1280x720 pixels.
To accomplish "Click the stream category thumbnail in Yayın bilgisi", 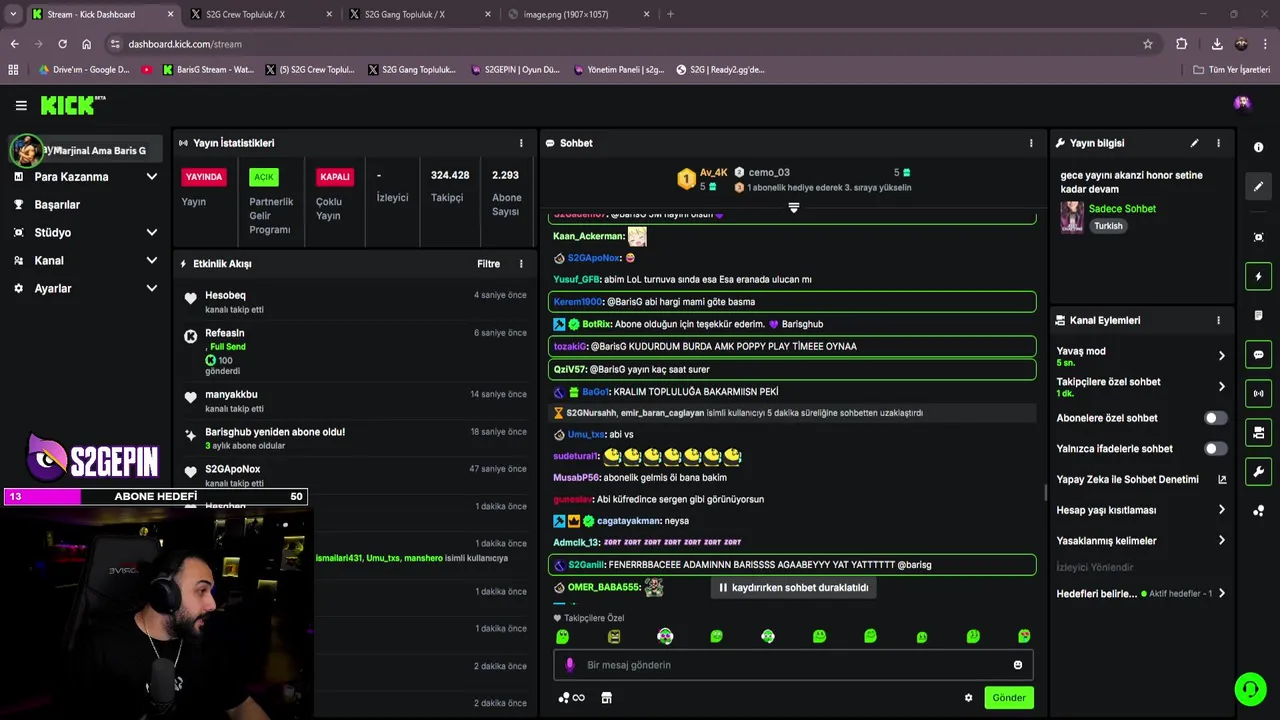I will (1072, 217).
